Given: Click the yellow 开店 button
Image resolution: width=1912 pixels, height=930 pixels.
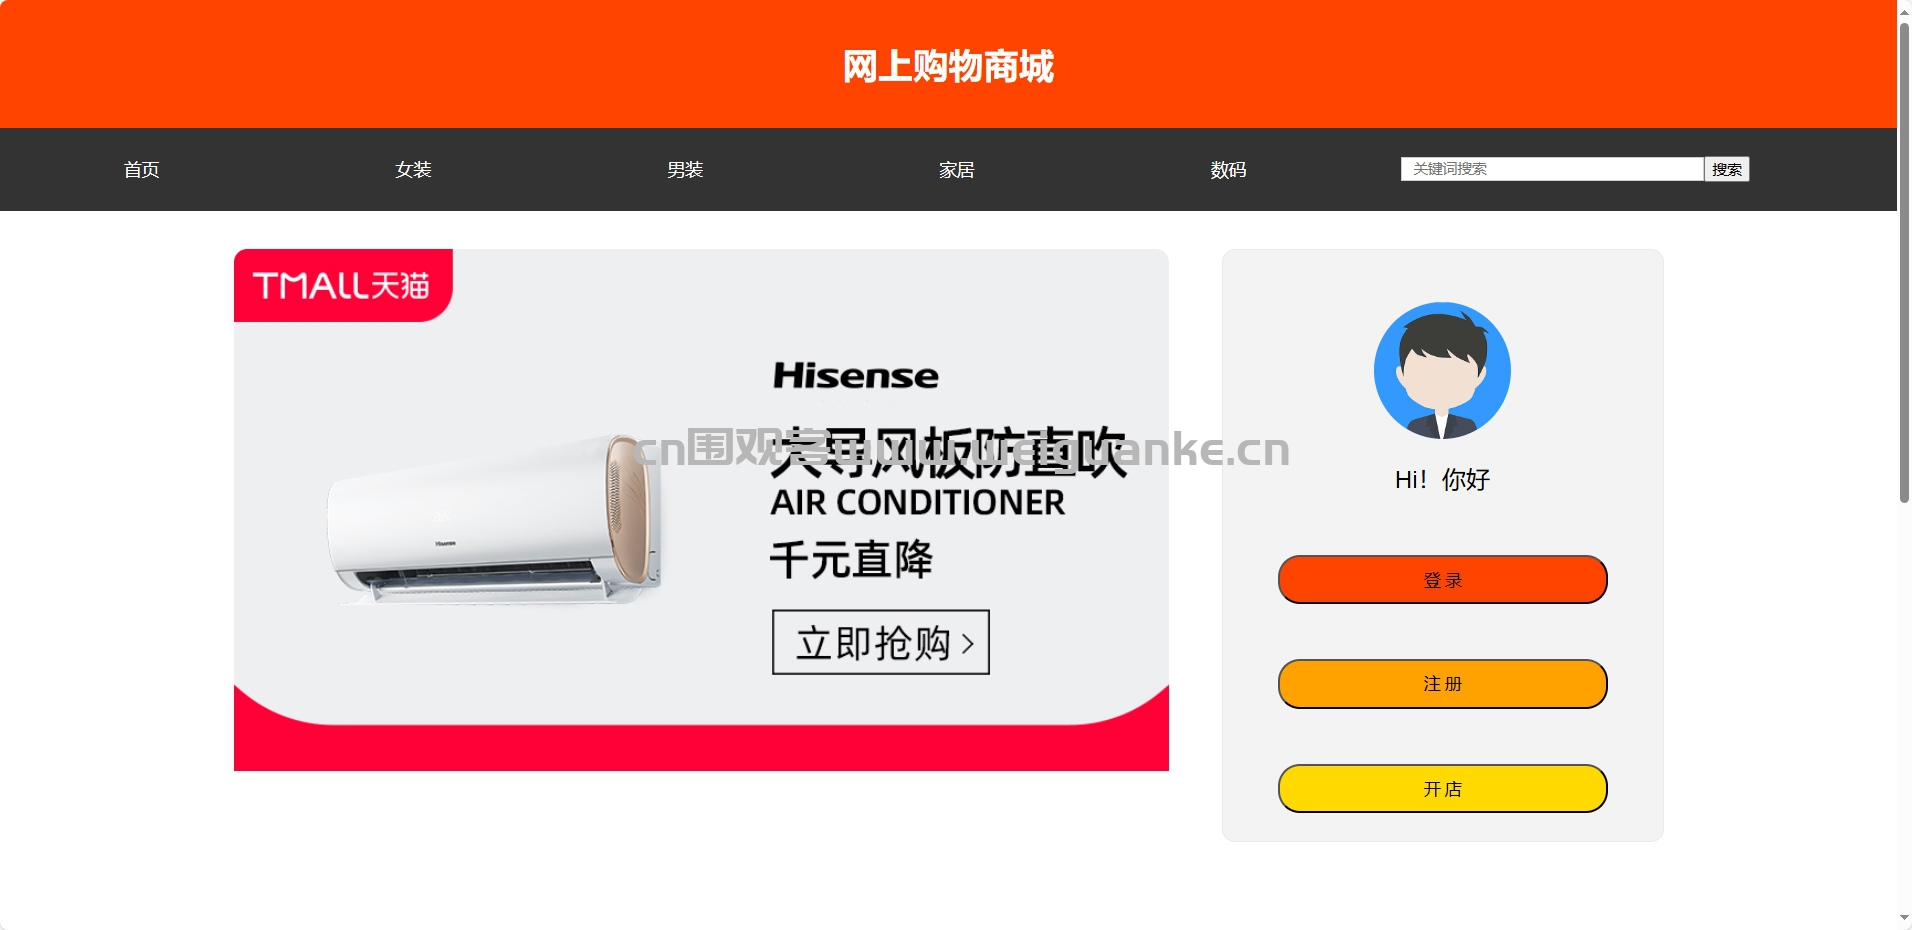Looking at the screenshot, I should point(1442,789).
